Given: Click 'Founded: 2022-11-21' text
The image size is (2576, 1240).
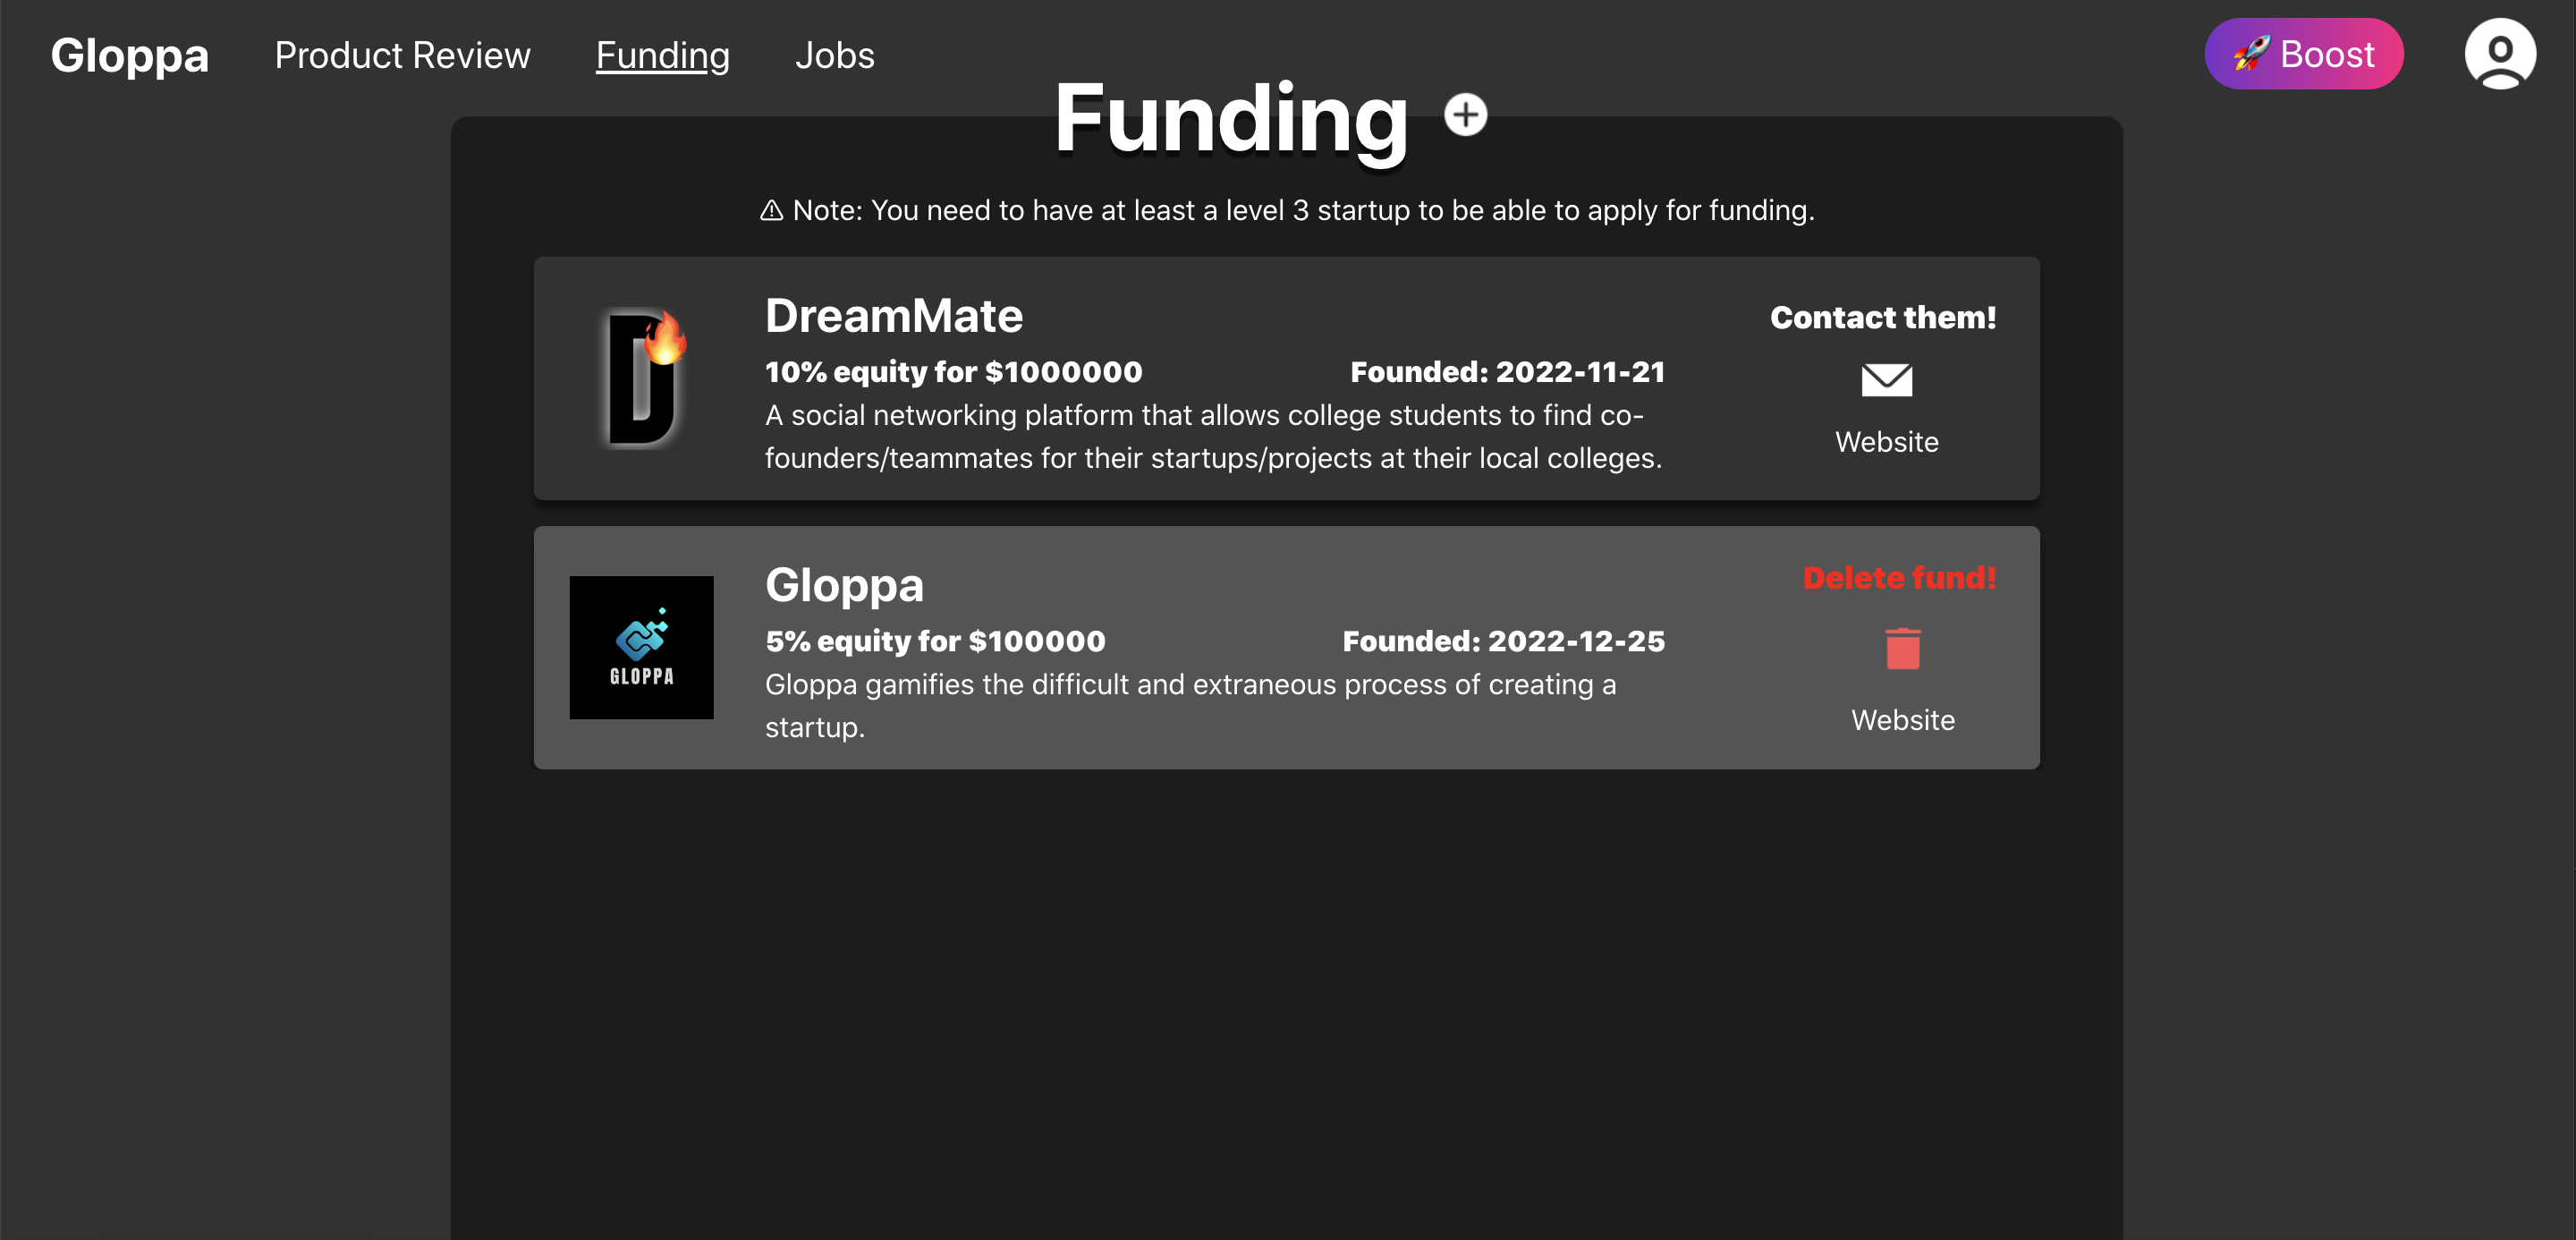Looking at the screenshot, I should pyautogui.click(x=1507, y=372).
